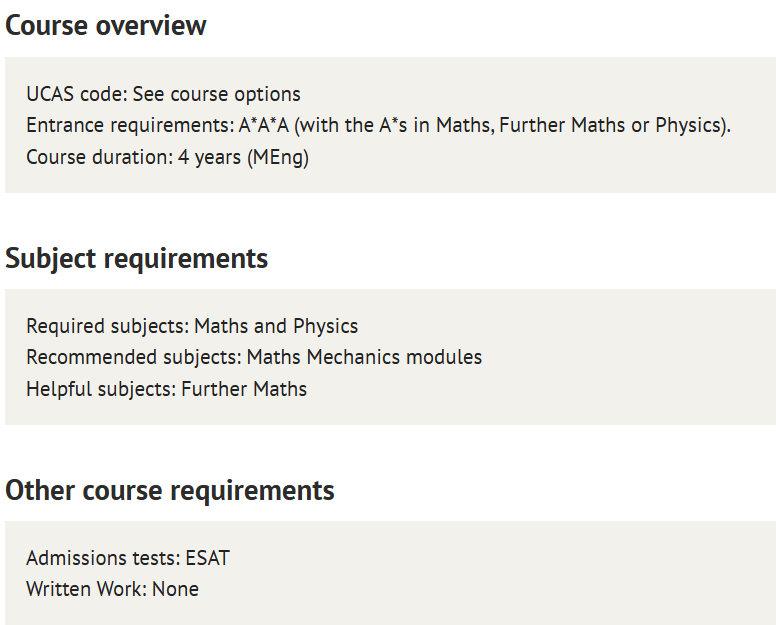
Task: Click the "4 years (MEng)" duration text
Action: coord(243,158)
